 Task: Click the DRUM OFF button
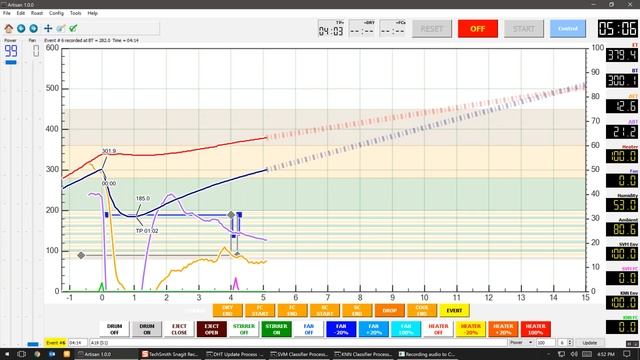click(114, 329)
